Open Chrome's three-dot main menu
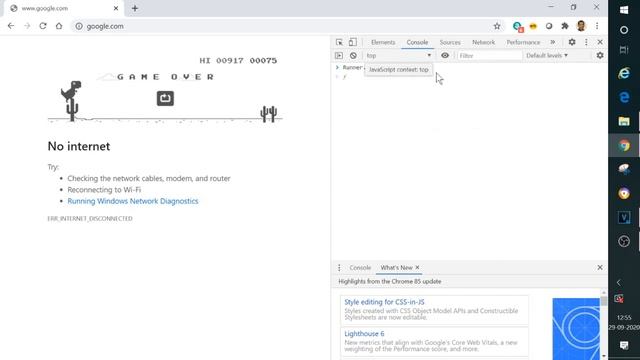Image resolution: width=640 pixels, height=360 pixels. (x=597, y=26)
